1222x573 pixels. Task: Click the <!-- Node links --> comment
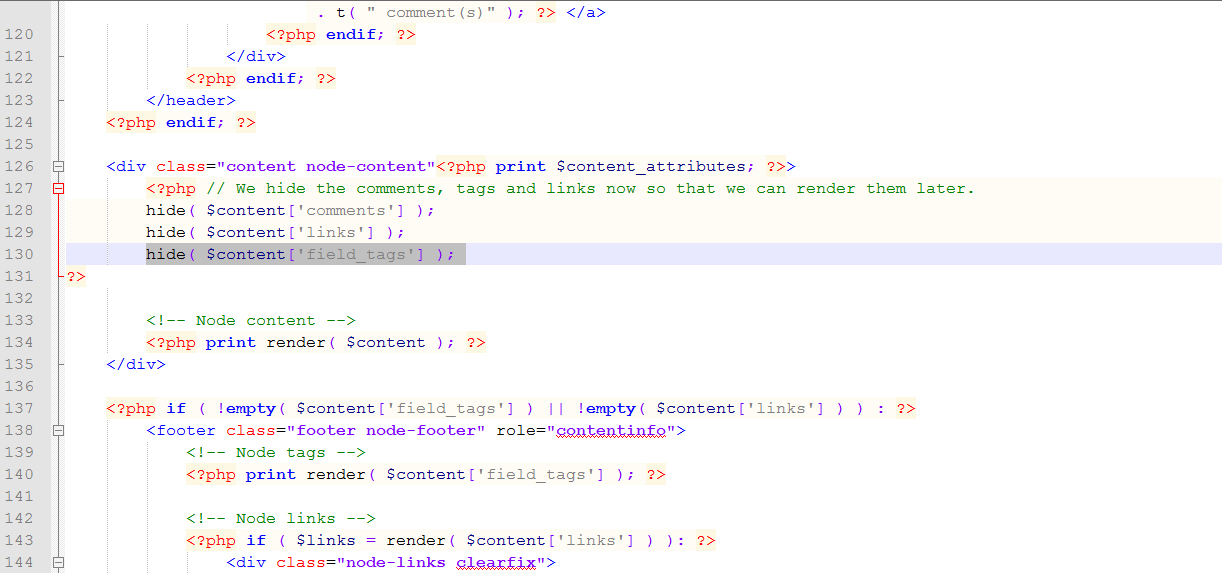pos(281,519)
